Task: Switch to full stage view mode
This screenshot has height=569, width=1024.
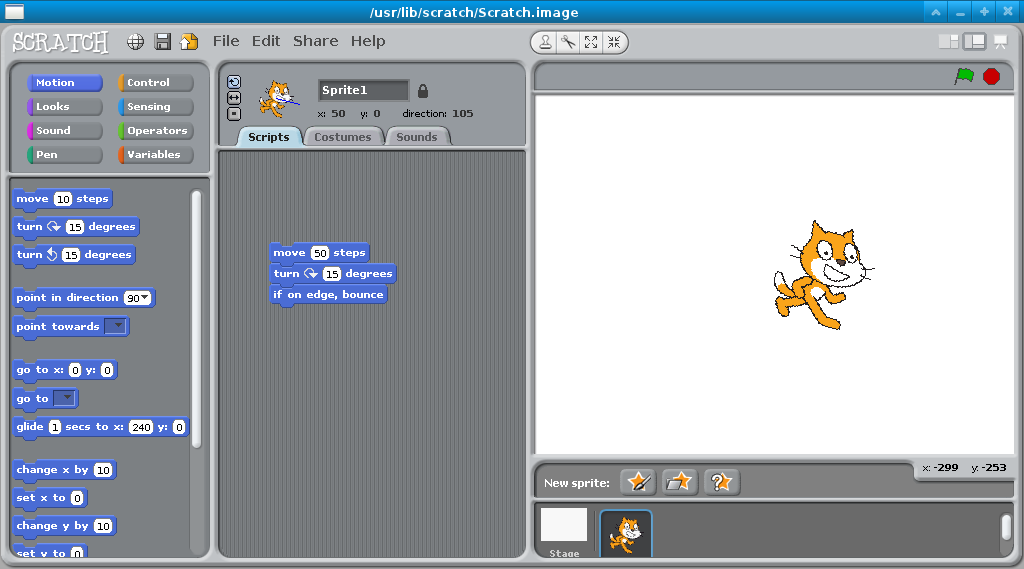Action: click(x=974, y=42)
